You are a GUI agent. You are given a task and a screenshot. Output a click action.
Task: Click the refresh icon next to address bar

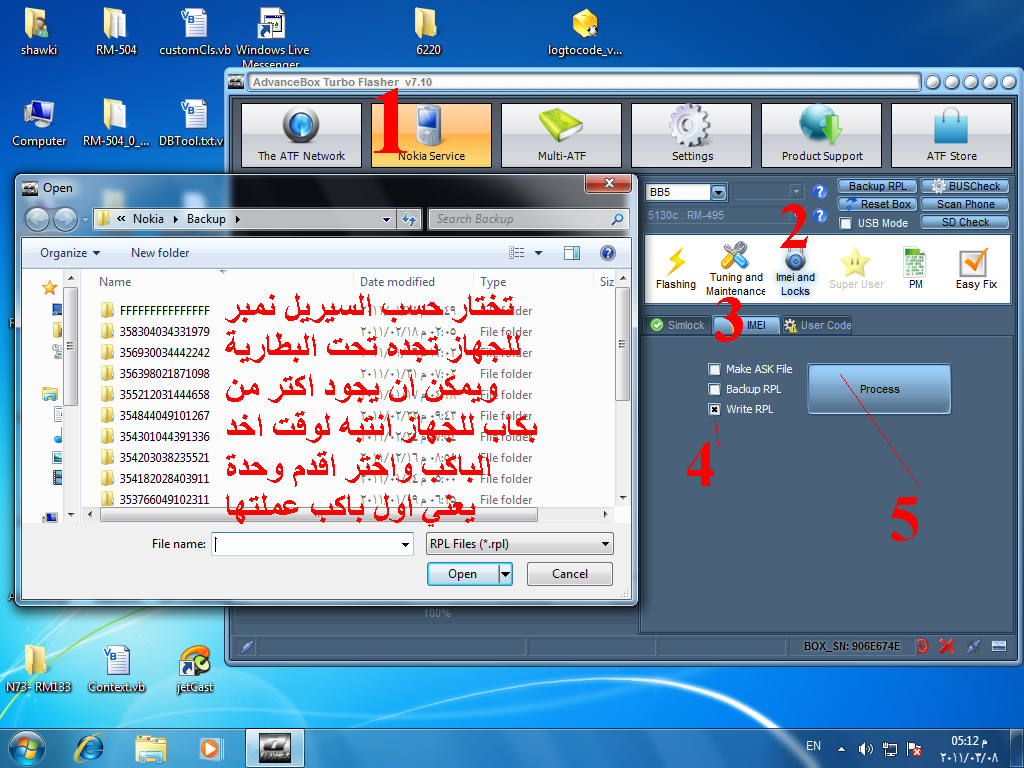pyautogui.click(x=409, y=219)
